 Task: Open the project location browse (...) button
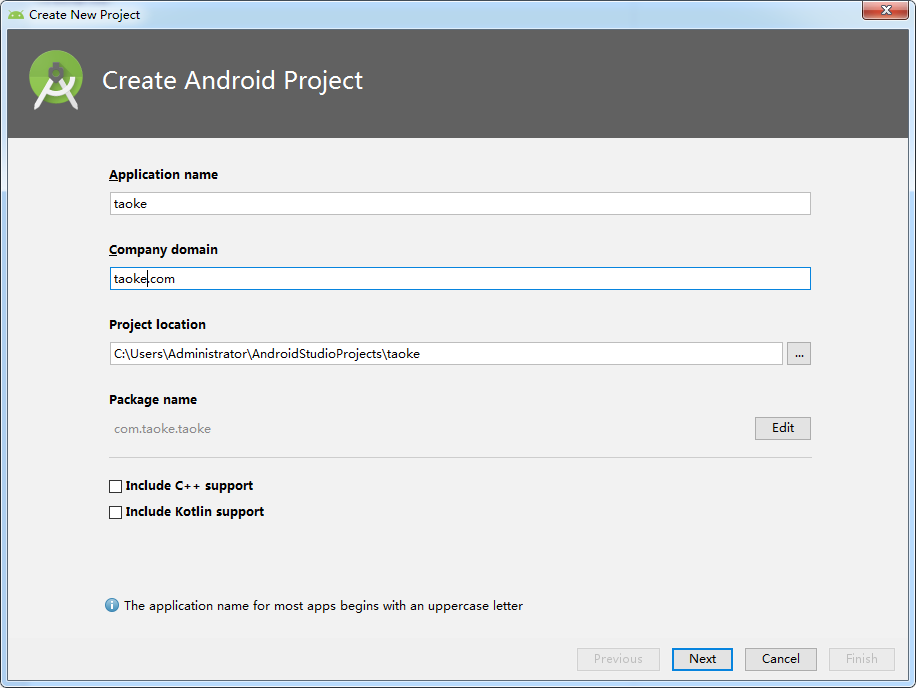(x=799, y=354)
